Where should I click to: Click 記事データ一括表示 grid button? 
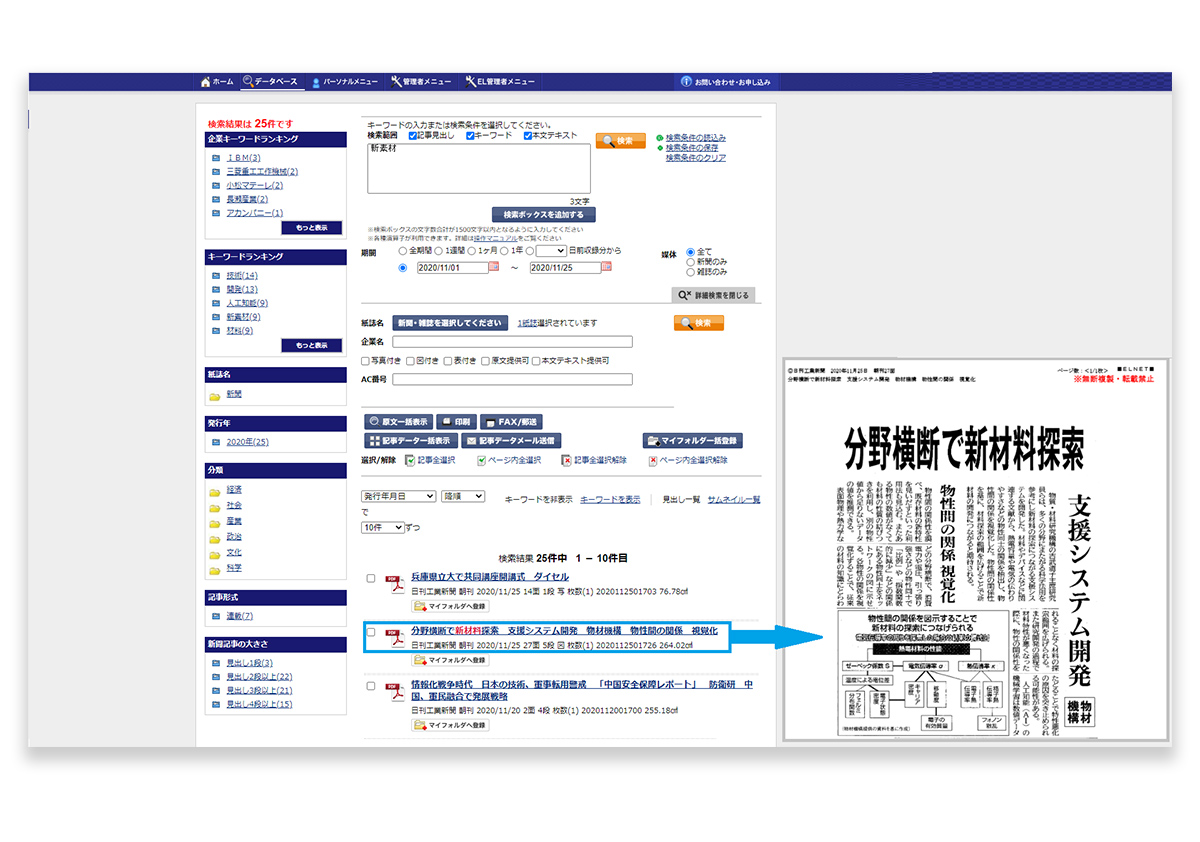pos(411,440)
